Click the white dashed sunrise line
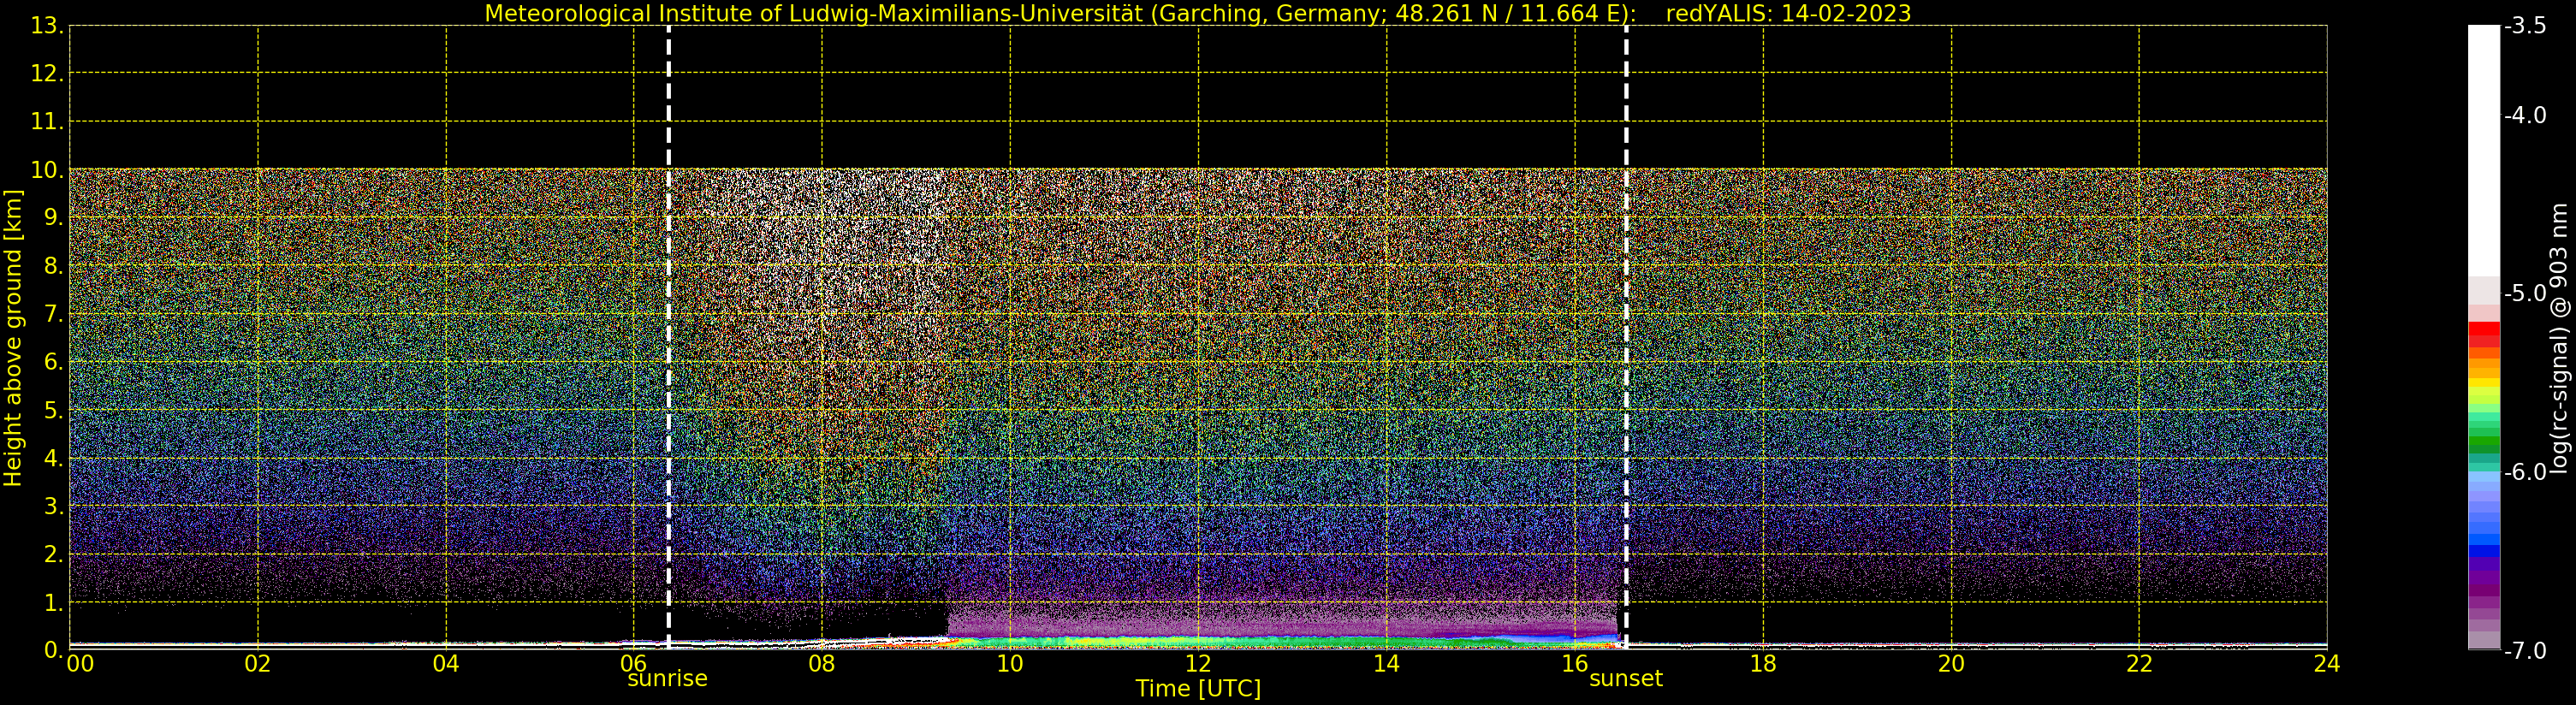Image resolution: width=2576 pixels, height=705 pixels. pos(668,337)
